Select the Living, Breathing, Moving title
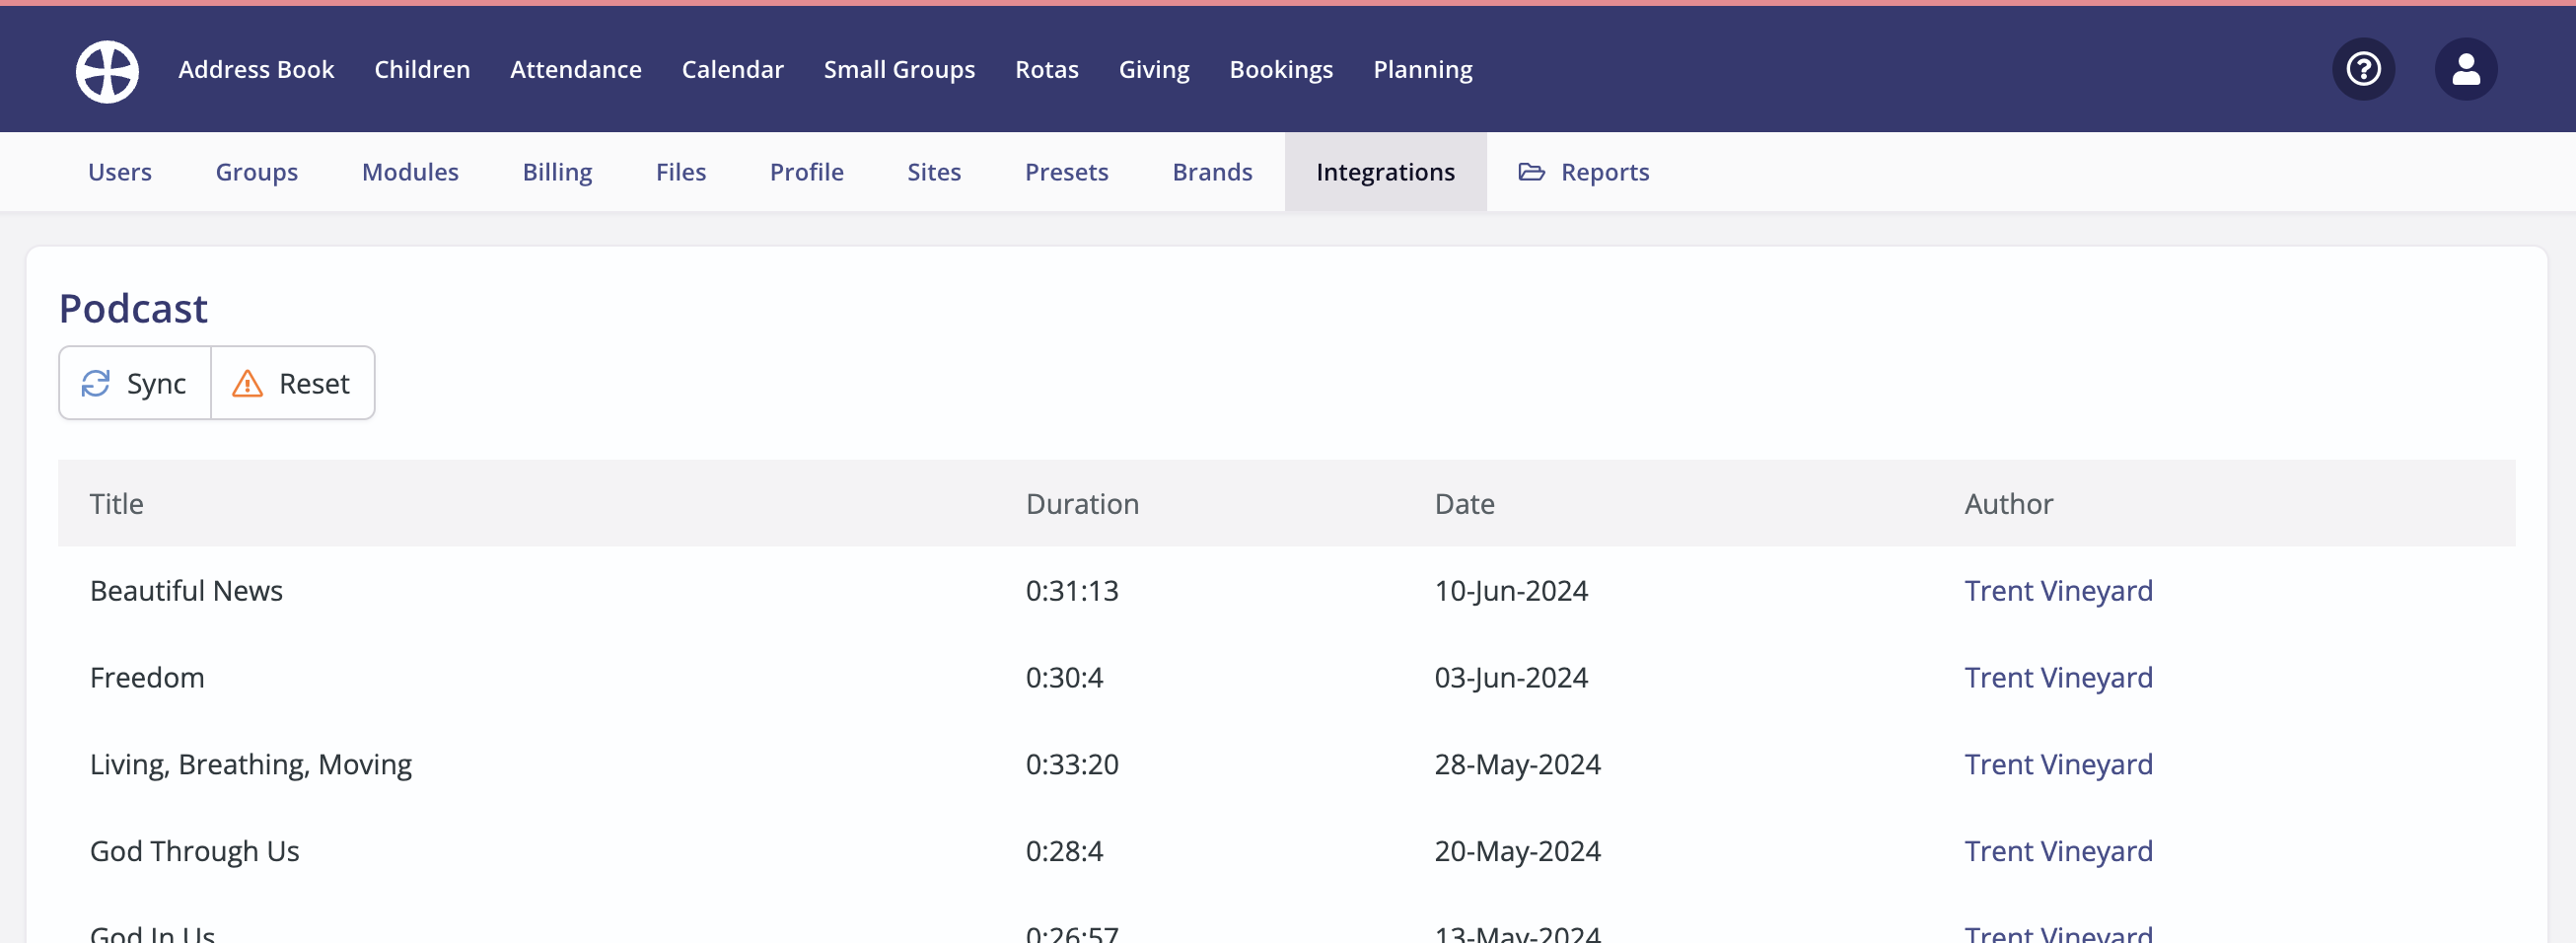Image resolution: width=2576 pixels, height=943 pixels. [251, 764]
